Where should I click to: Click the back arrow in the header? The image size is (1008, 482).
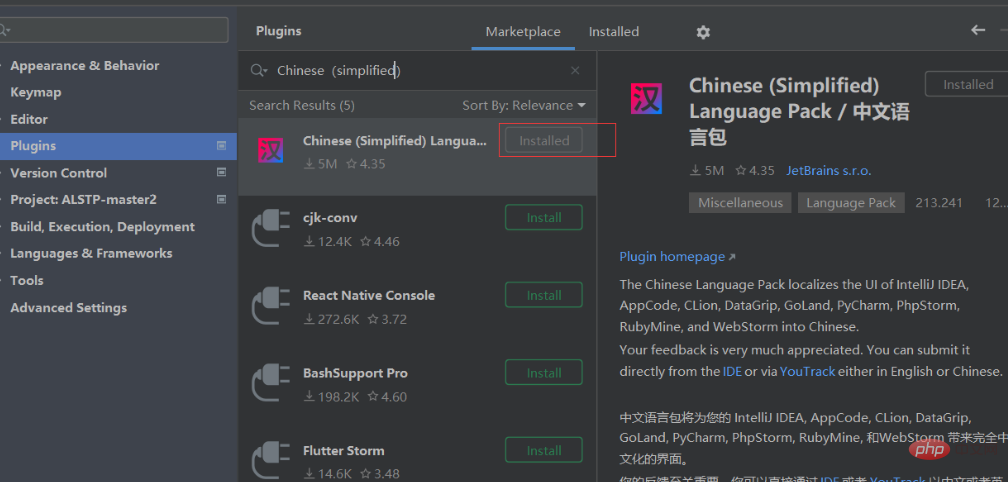tap(978, 30)
